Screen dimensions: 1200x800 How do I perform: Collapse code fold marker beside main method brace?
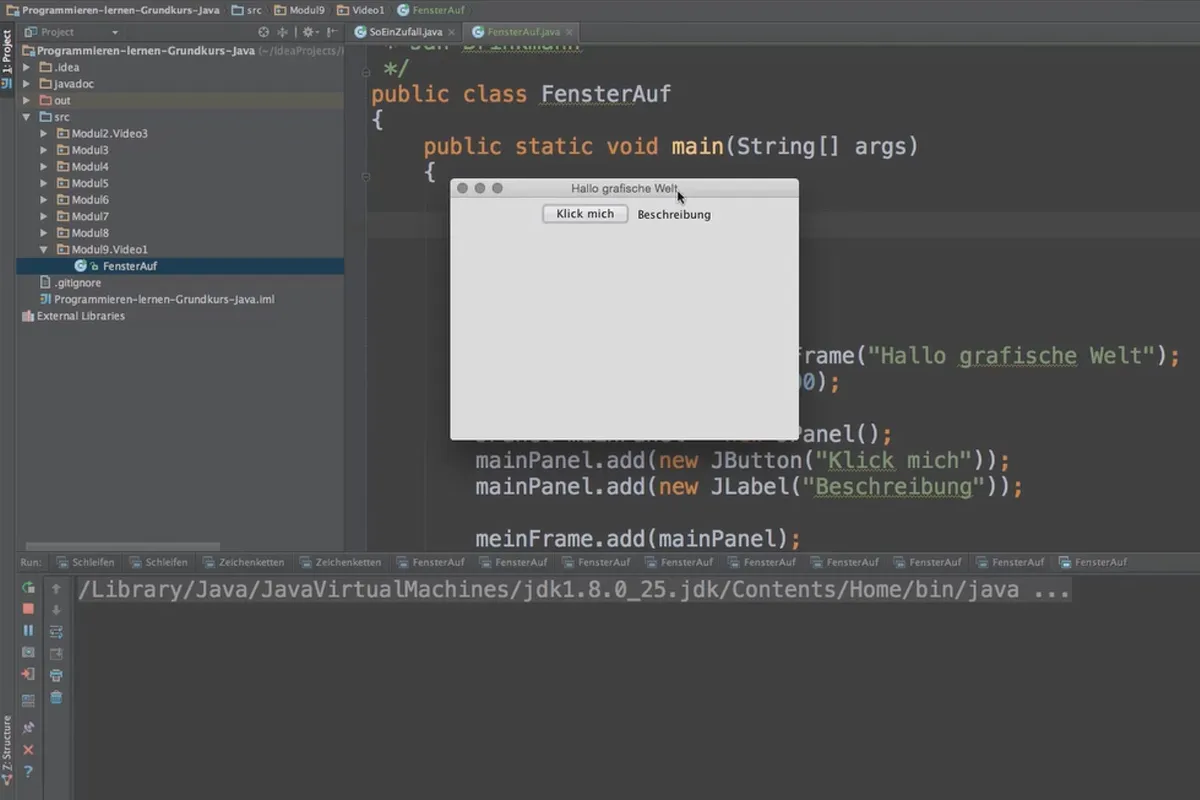[366, 176]
